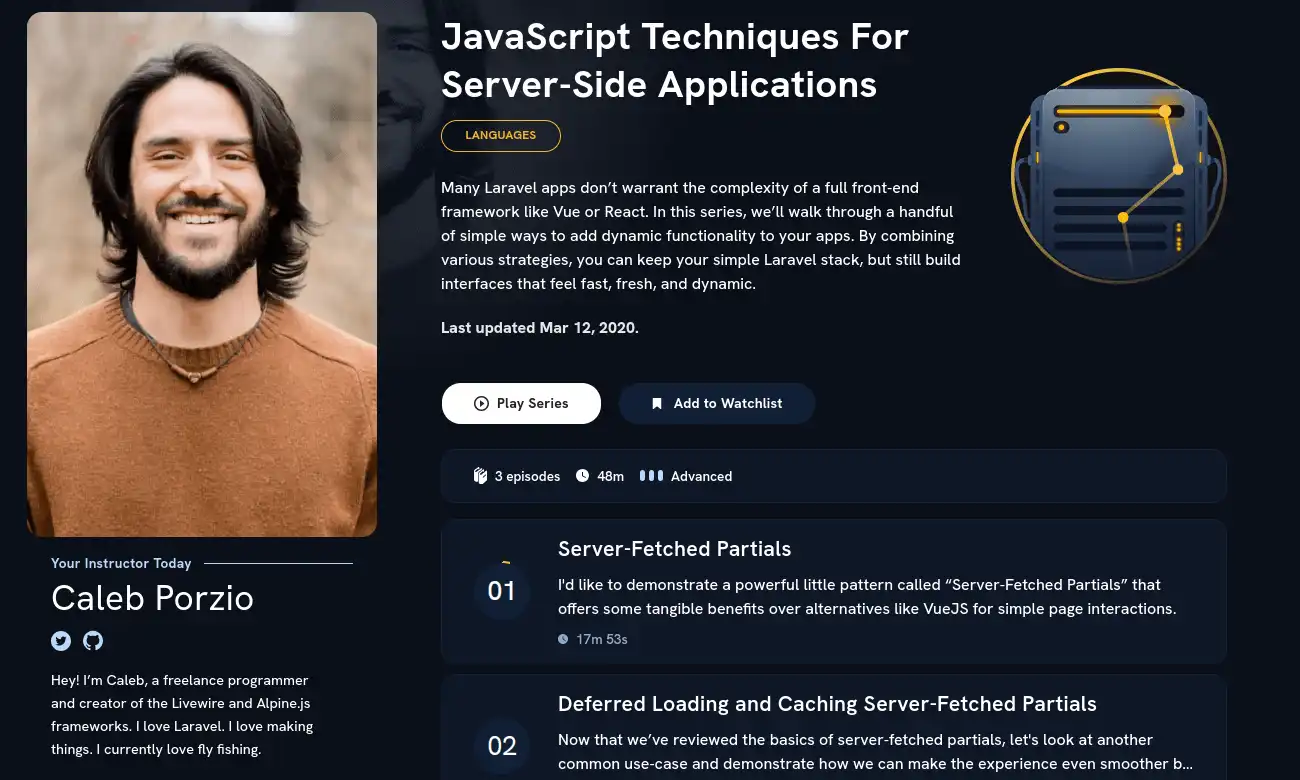Viewport: 1300px width, 780px height.
Task: Play the series
Action: coord(521,404)
